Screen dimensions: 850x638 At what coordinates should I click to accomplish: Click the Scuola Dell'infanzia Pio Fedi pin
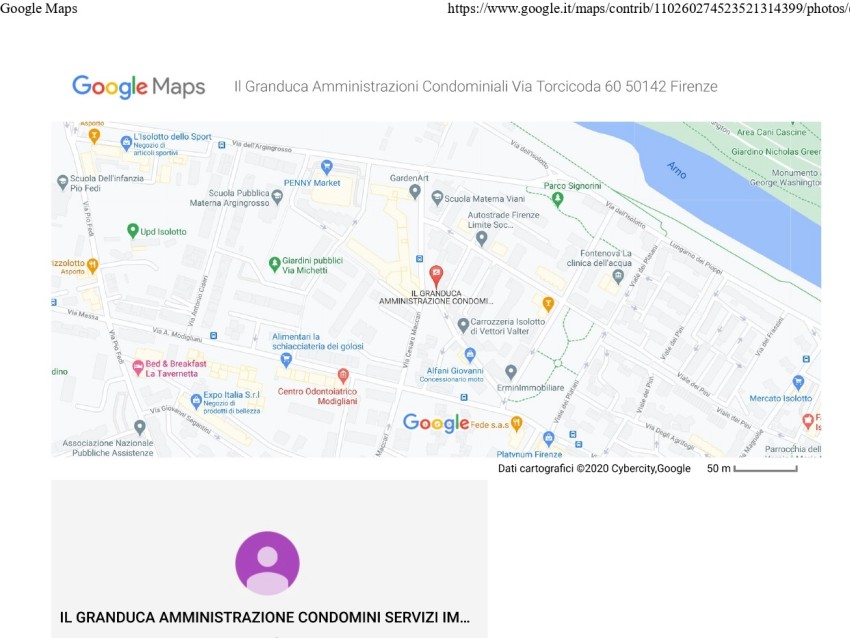click(62, 182)
